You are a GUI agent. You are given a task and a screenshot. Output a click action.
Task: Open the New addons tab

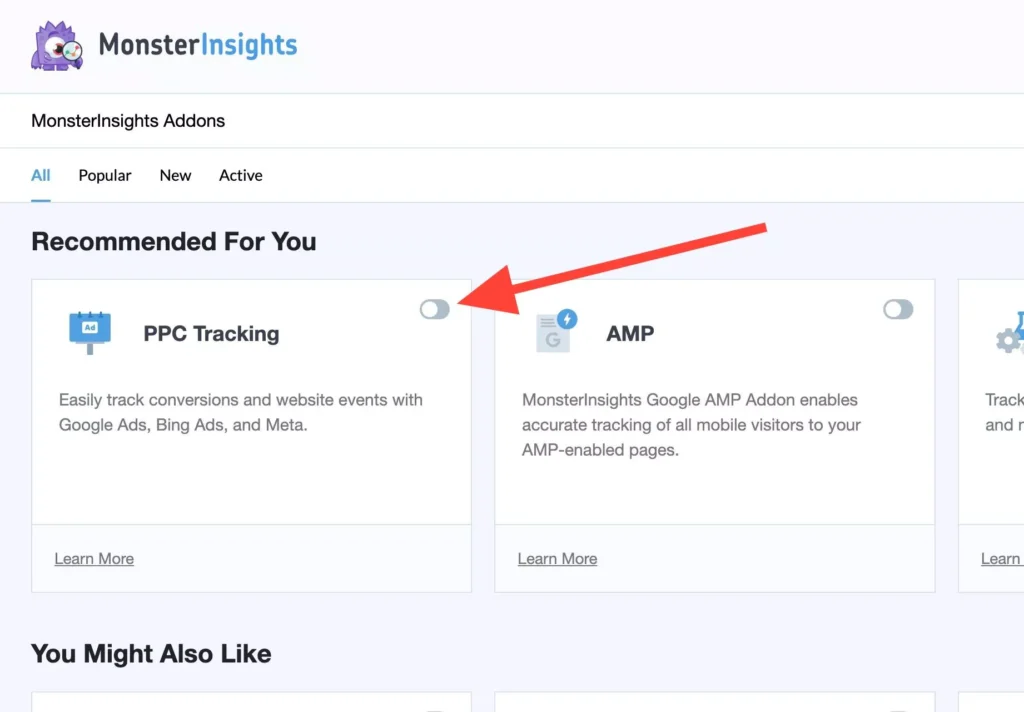[x=174, y=175]
